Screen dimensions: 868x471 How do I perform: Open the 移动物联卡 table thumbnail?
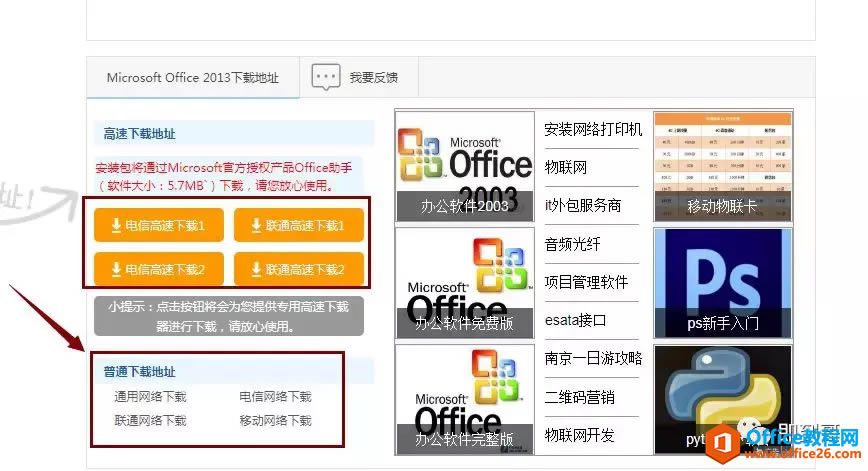point(723,167)
